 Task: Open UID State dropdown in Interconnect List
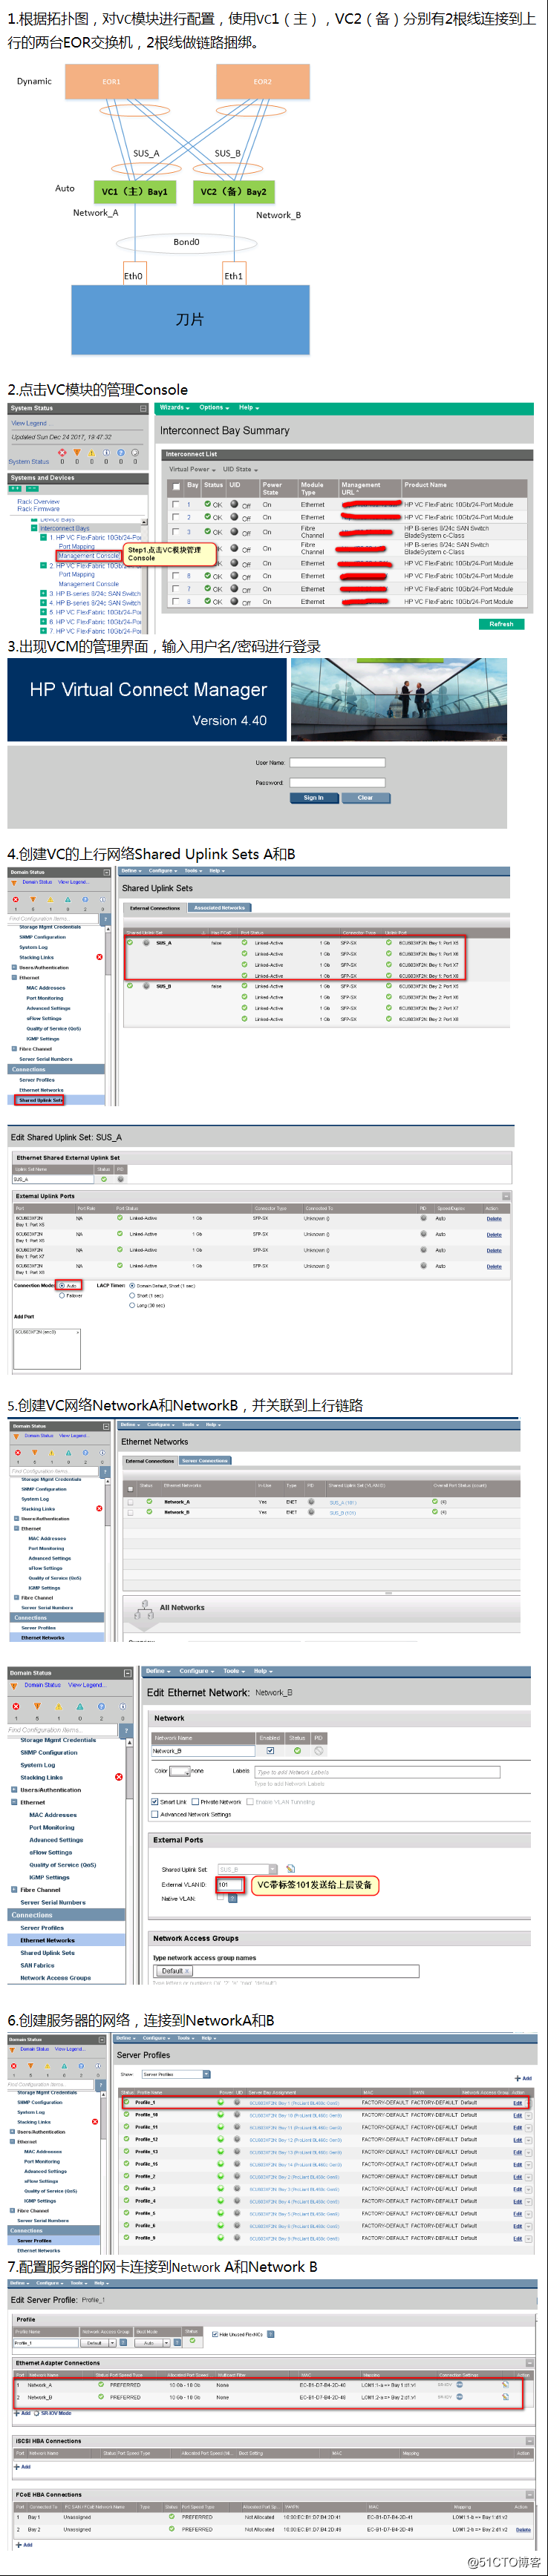tap(240, 469)
